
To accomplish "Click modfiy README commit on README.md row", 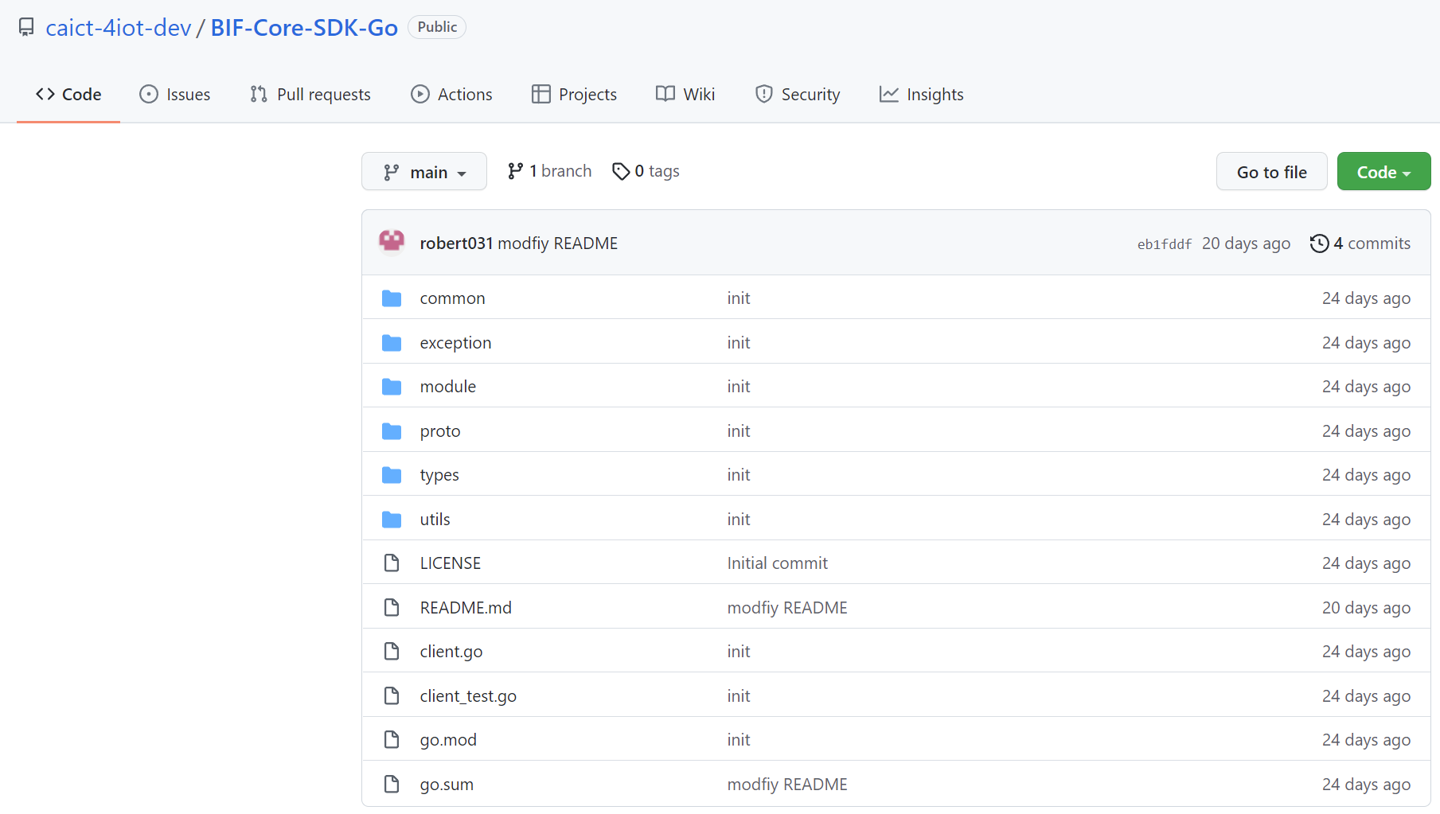I will (x=787, y=608).
